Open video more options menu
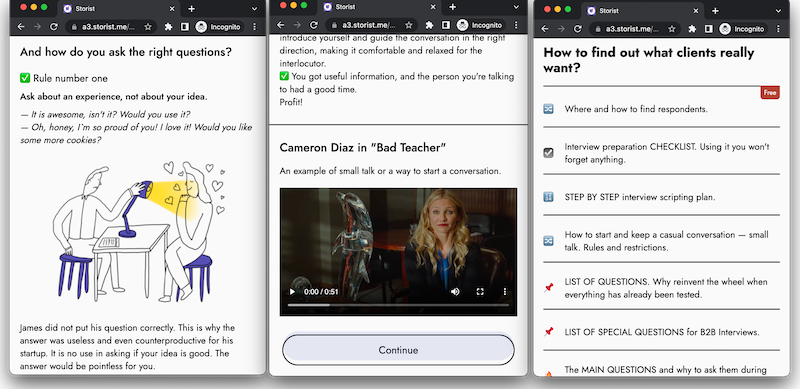 coord(505,292)
